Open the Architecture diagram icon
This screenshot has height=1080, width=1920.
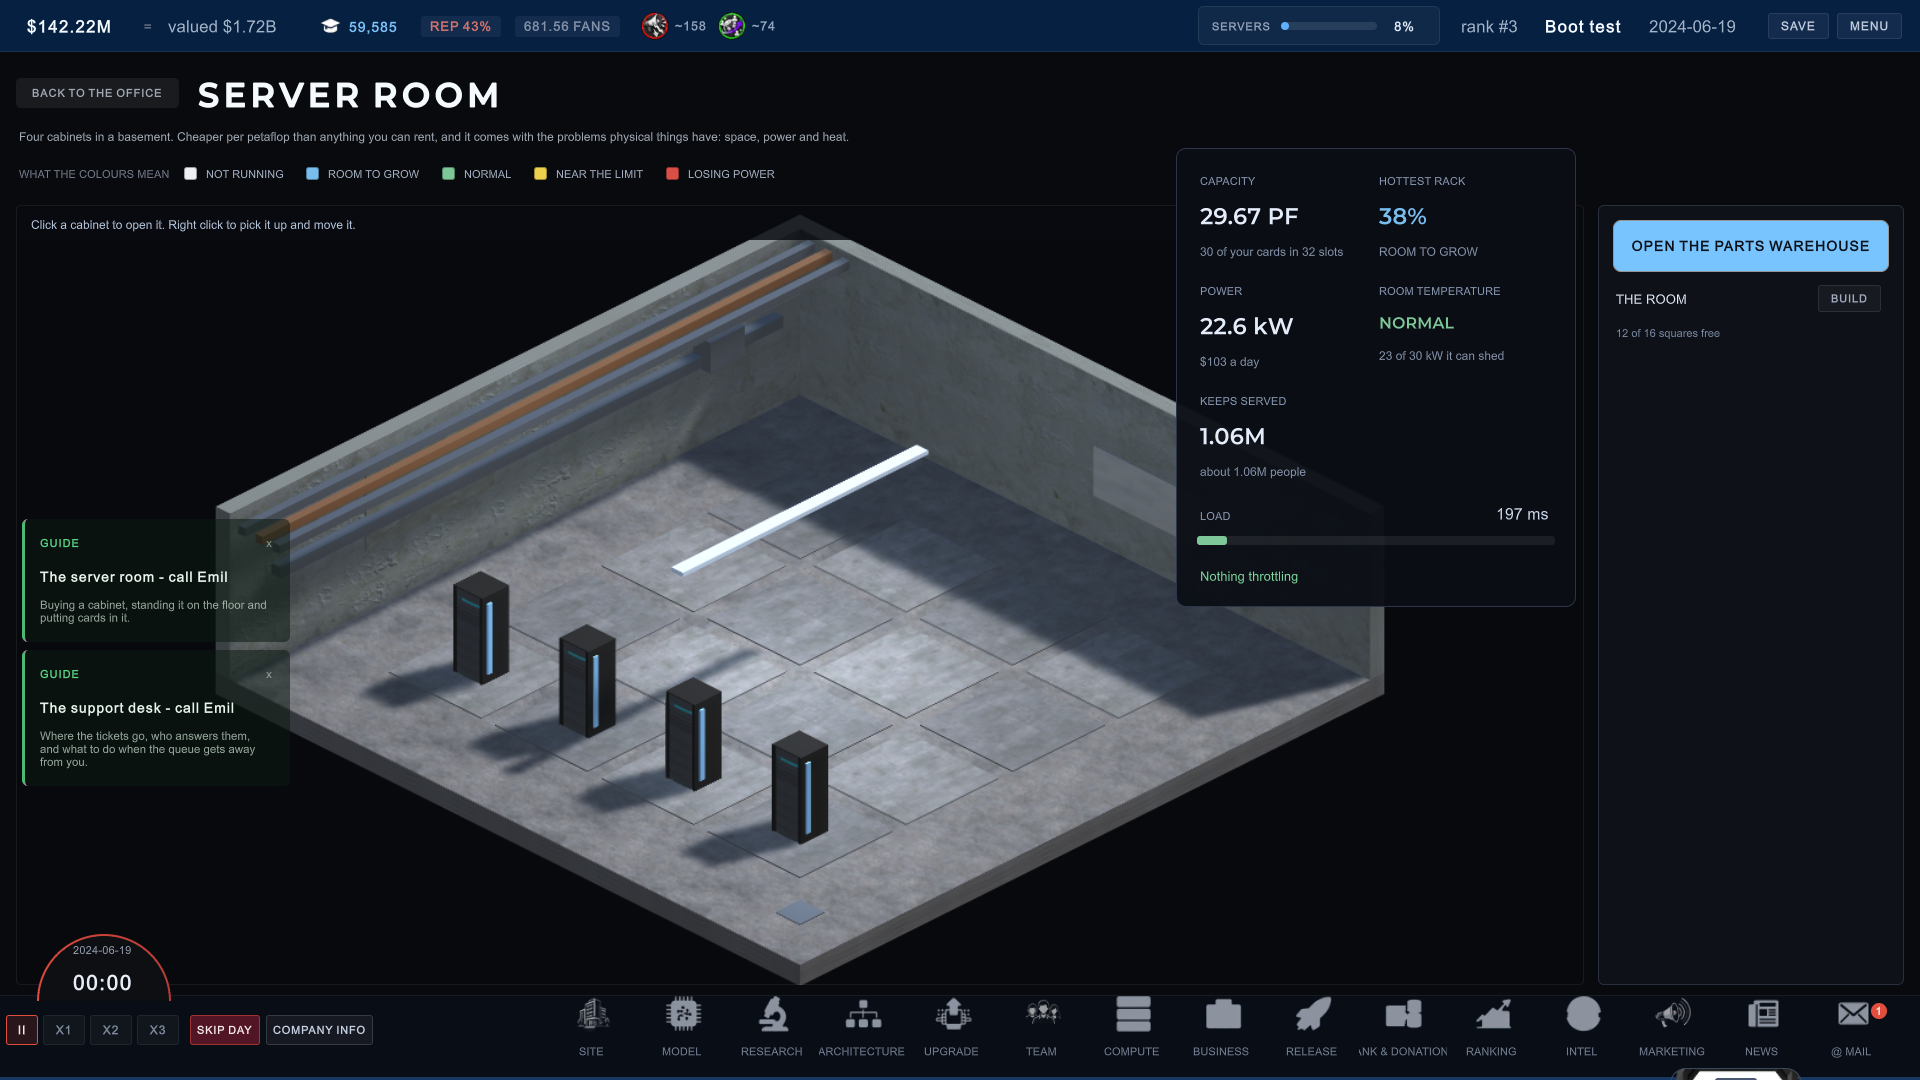pyautogui.click(x=862, y=1015)
